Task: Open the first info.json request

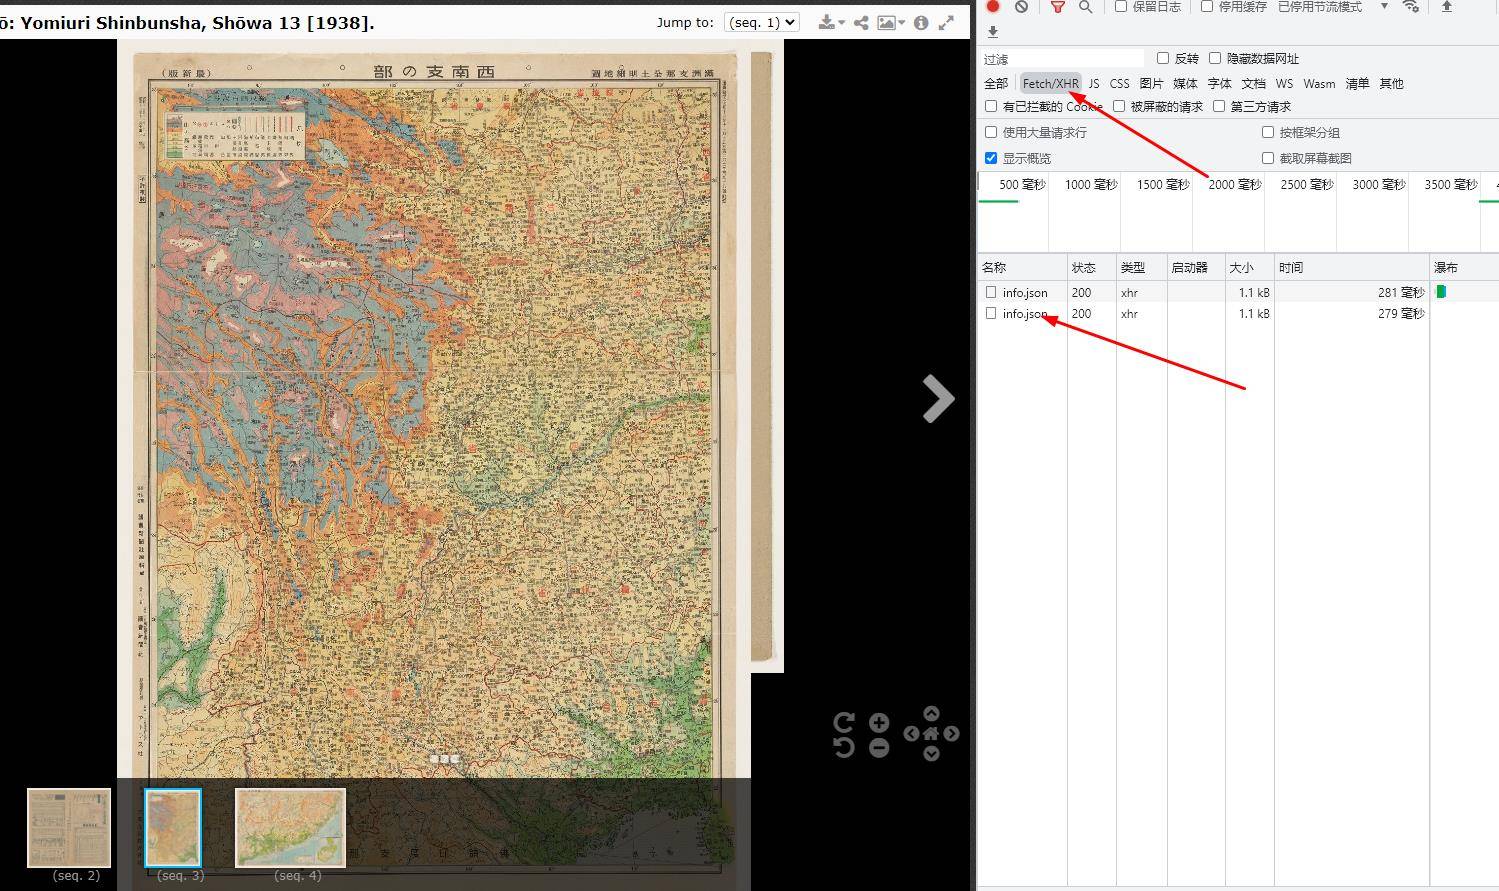Action: coord(1025,293)
